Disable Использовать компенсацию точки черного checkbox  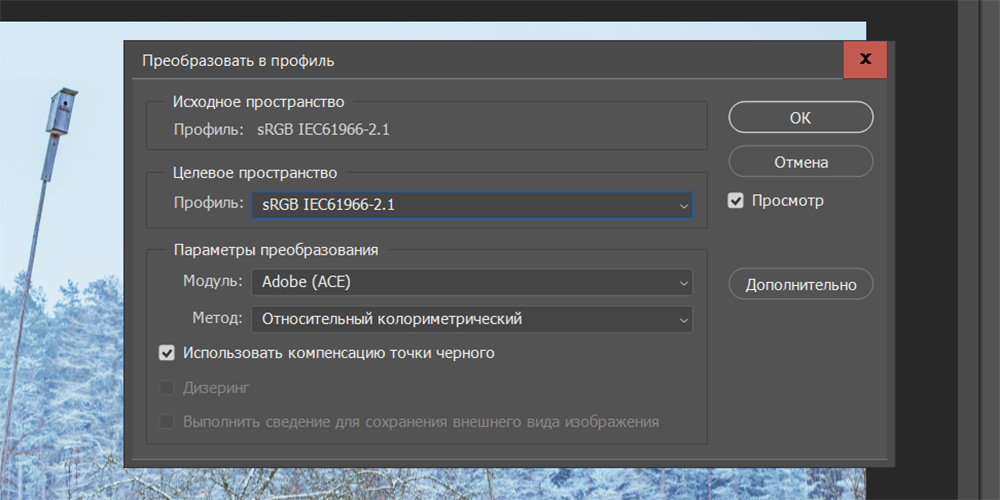pyautogui.click(x=166, y=353)
